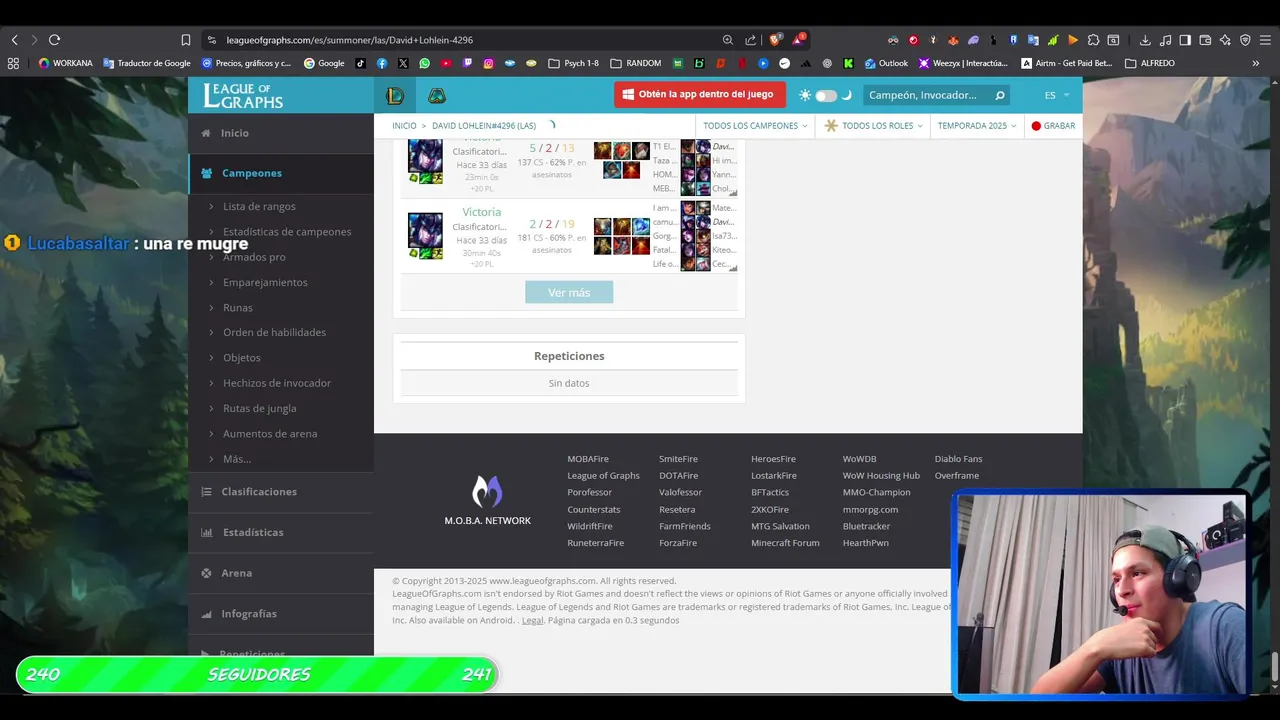Open the League of Legends game icon tab
Image resolution: width=1280 pixels, height=720 pixels.
click(396, 95)
